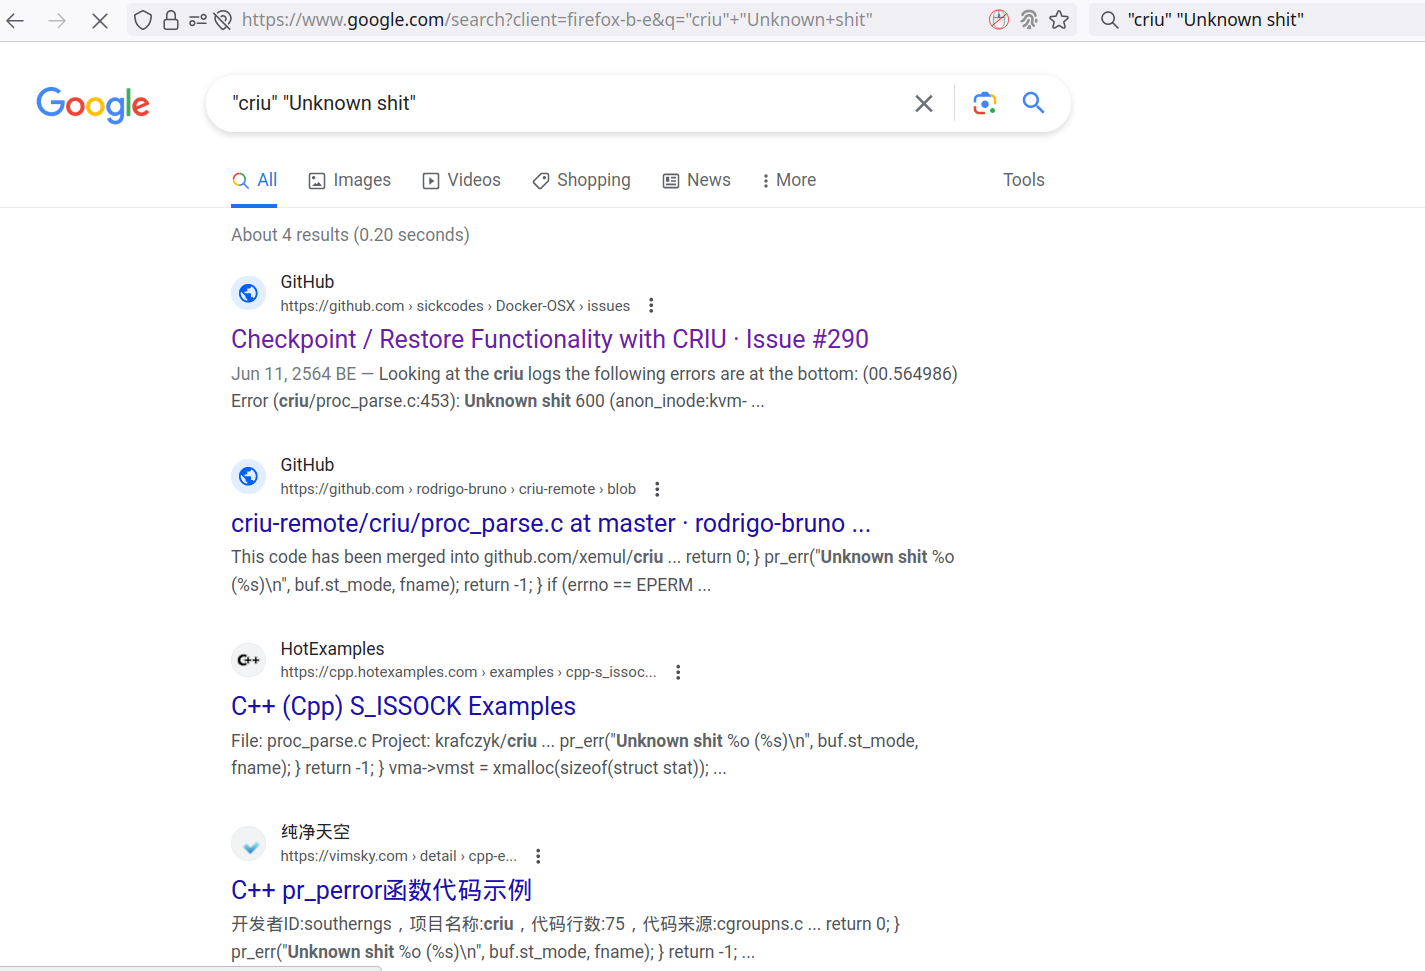The height and width of the screenshot is (971, 1425).
Task: Open the criu-remote GitHub result favicon
Action: (x=249, y=476)
